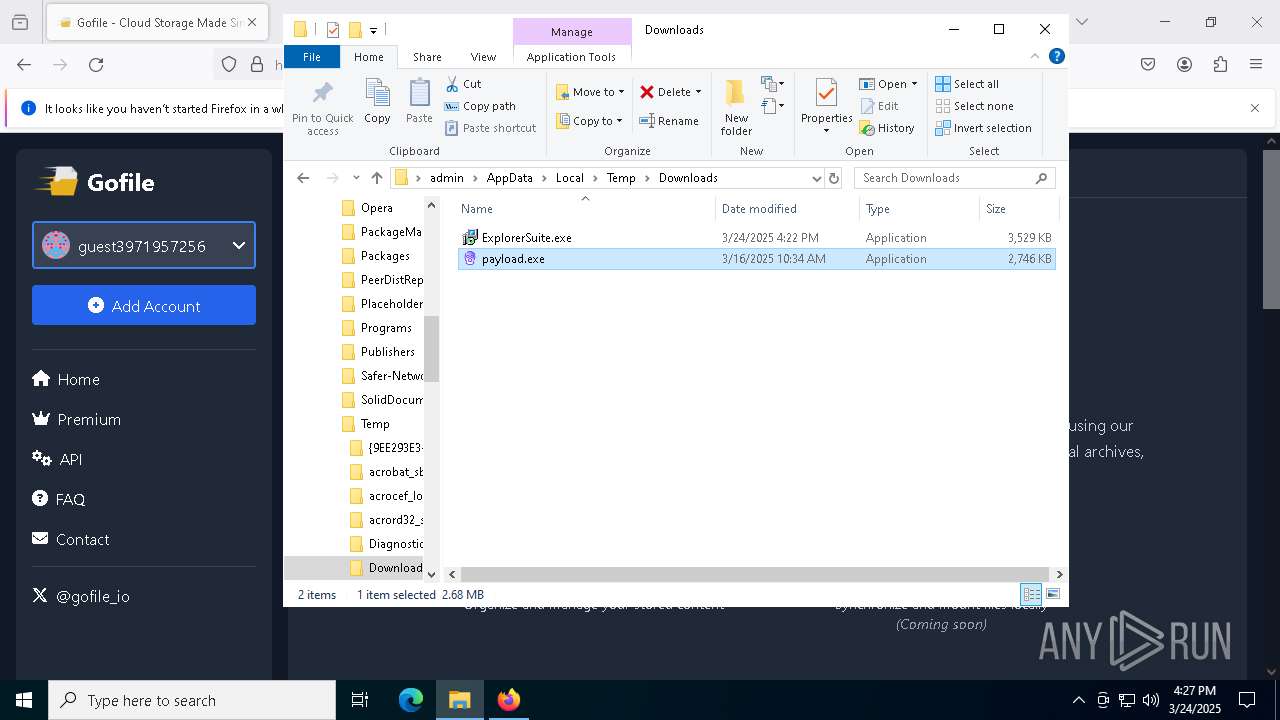Click Pin to Quick access icon
1280x720 pixels.
[322, 108]
